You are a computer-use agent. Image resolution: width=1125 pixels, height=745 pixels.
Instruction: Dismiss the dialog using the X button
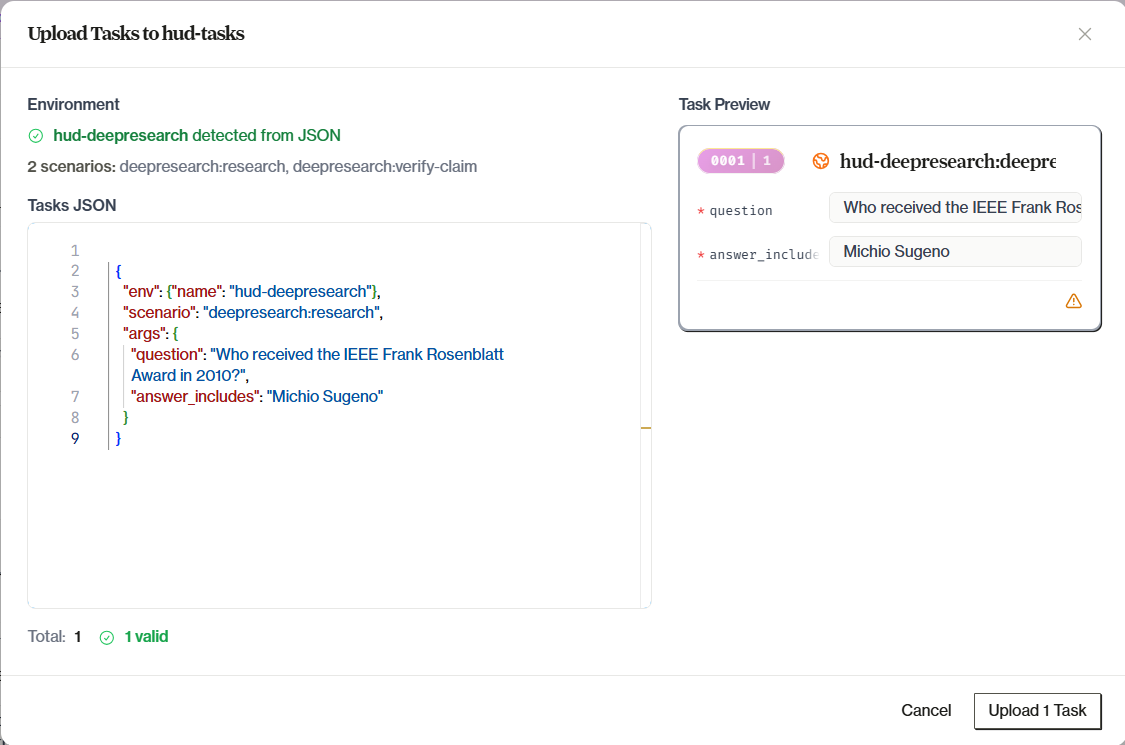(1084, 33)
